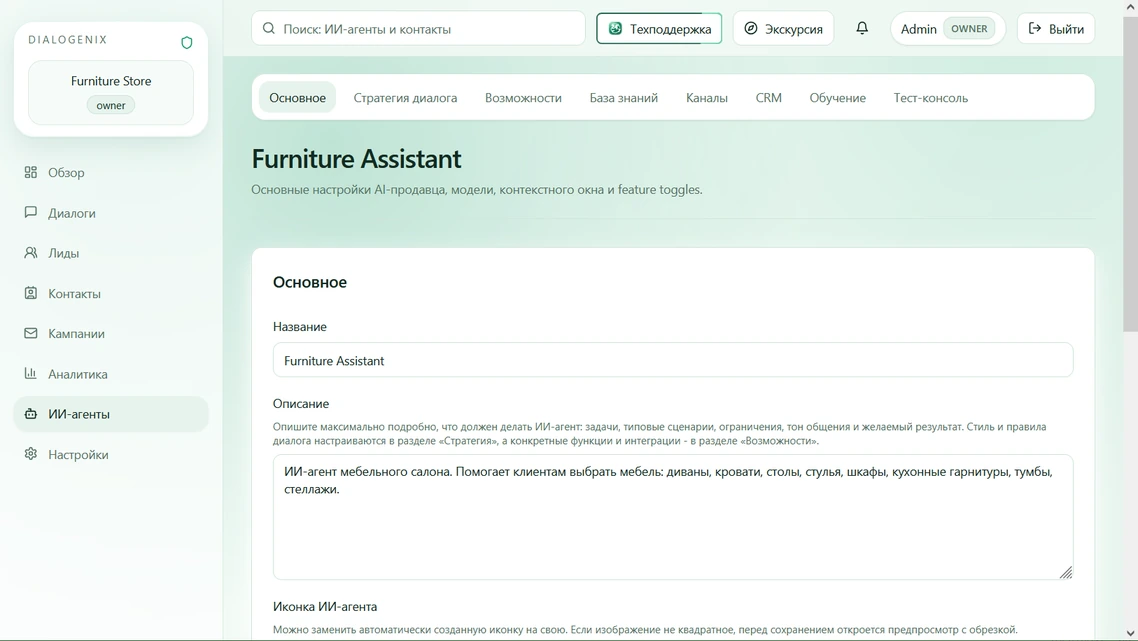This screenshot has height=641, width=1138.
Task: Click the Описание textarea resize handle
Action: [x=1065, y=572]
